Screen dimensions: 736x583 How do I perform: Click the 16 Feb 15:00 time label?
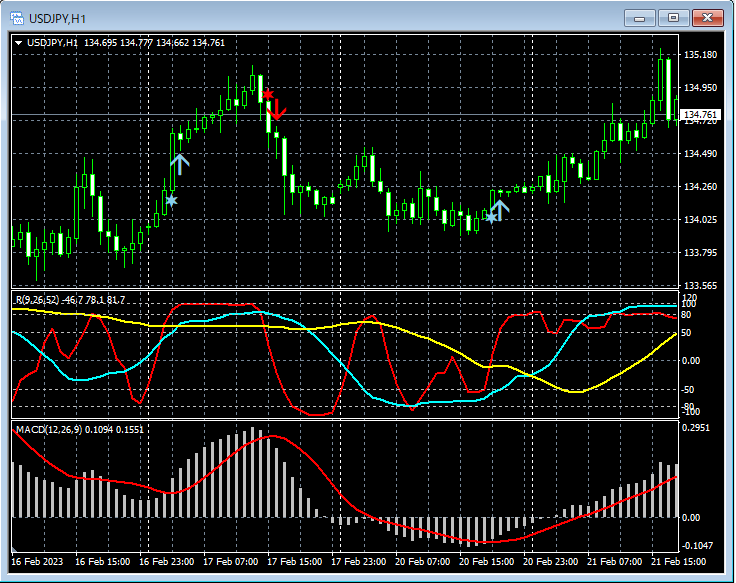click(x=102, y=561)
